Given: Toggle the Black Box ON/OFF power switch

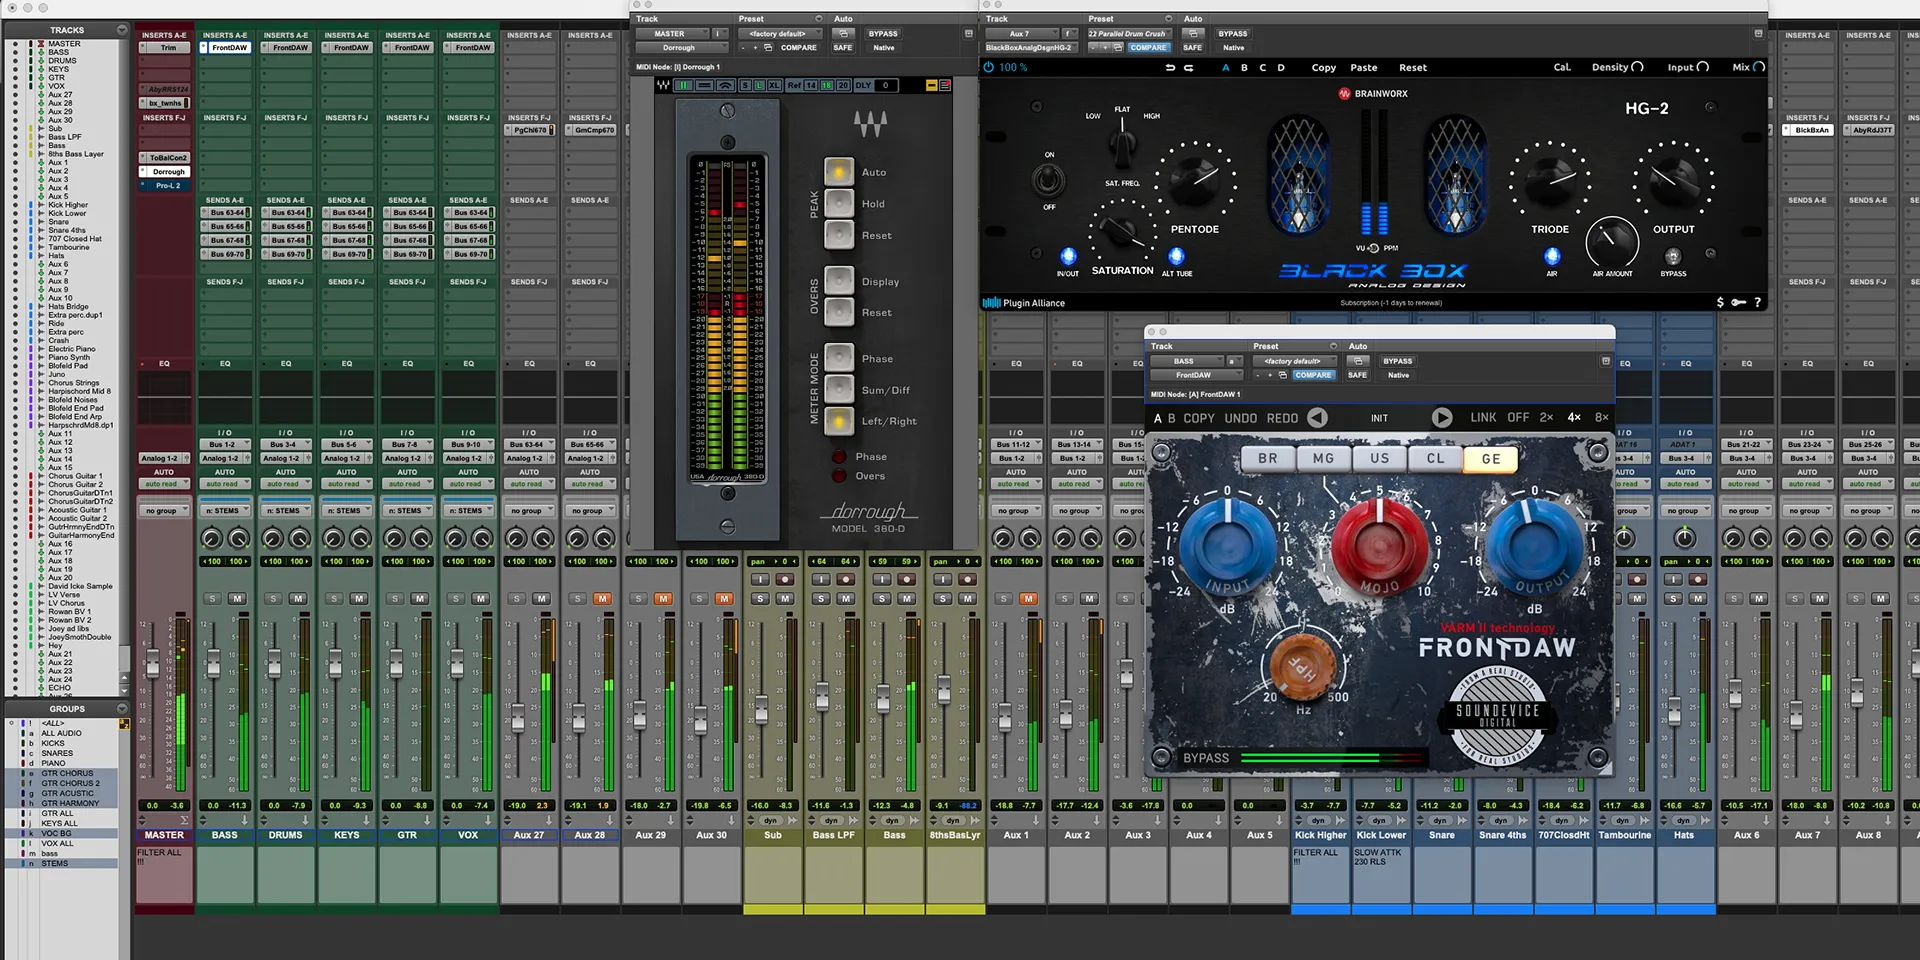Looking at the screenshot, I should [1048, 180].
